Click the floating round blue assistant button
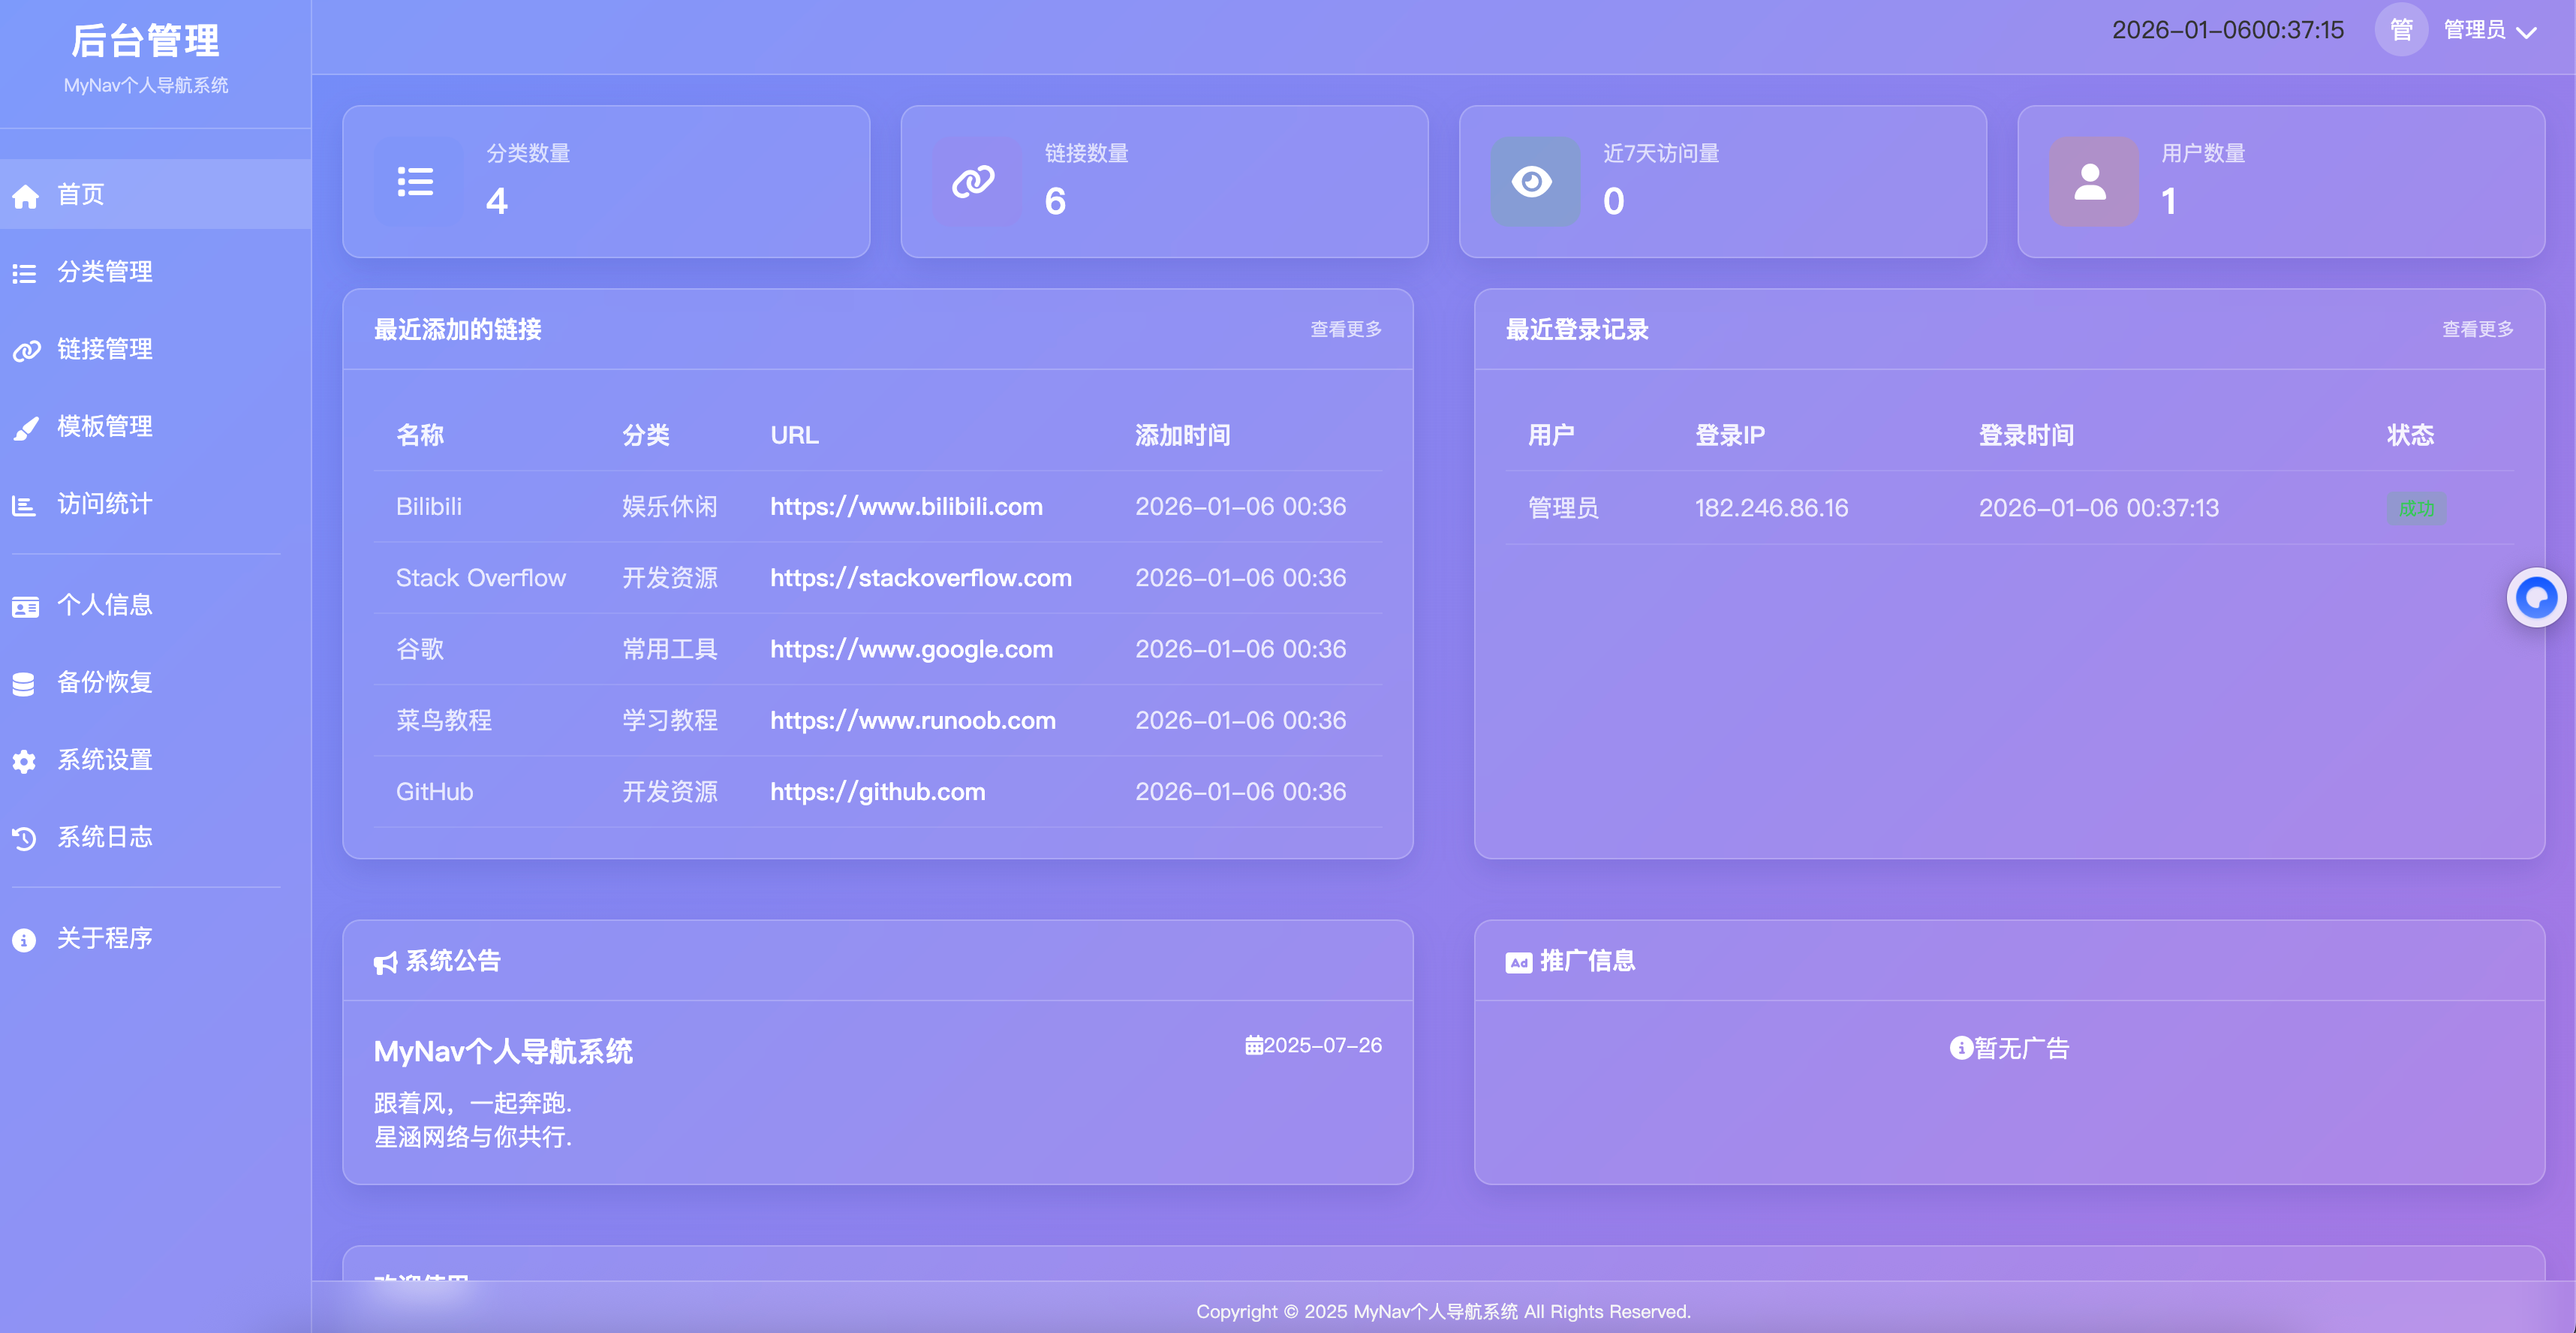This screenshot has height=1333, width=2576. pyautogui.click(x=2536, y=598)
